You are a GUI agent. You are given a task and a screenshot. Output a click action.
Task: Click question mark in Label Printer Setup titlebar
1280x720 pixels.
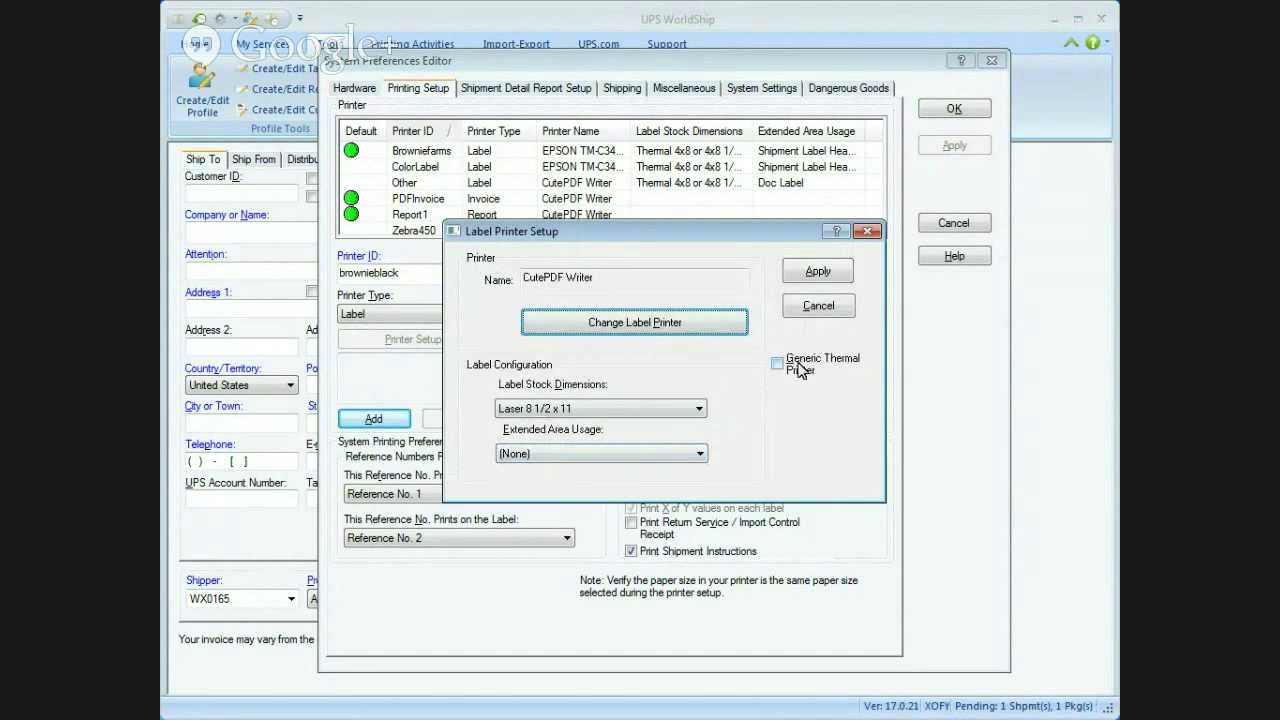click(837, 231)
